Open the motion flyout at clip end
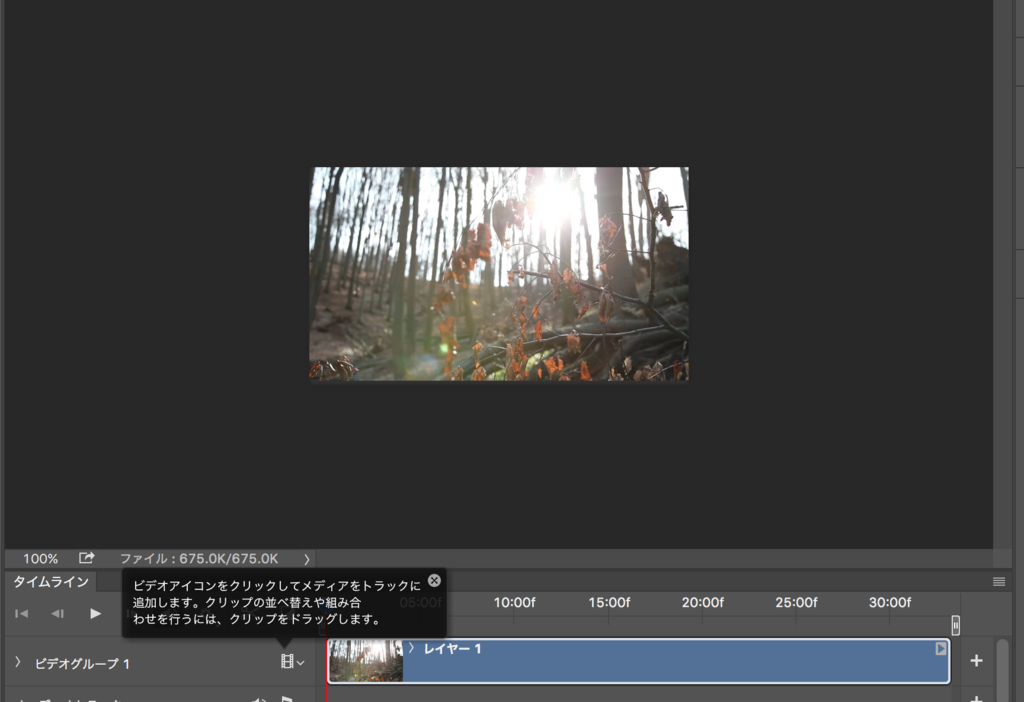The image size is (1024, 702). [x=940, y=648]
